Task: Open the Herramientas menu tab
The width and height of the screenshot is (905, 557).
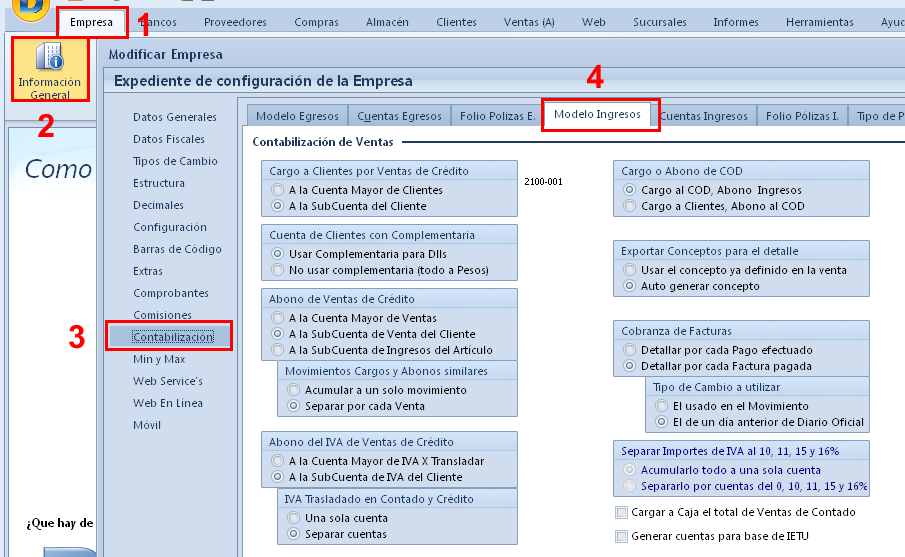Action: (820, 22)
